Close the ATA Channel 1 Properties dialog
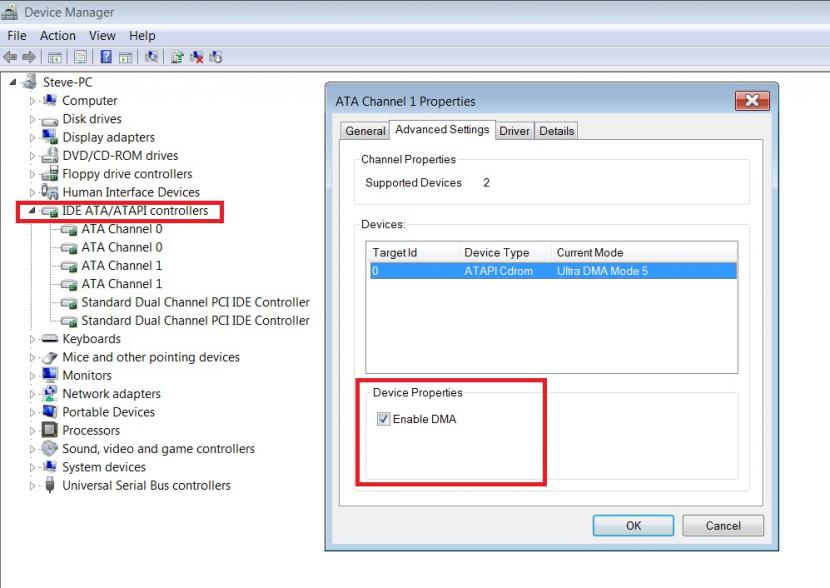830x588 pixels. (x=752, y=100)
